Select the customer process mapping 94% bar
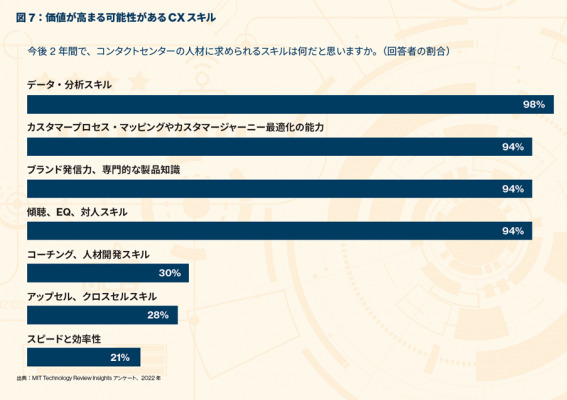Image resolution: width=567 pixels, height=400 pixels. coord(280,147)
